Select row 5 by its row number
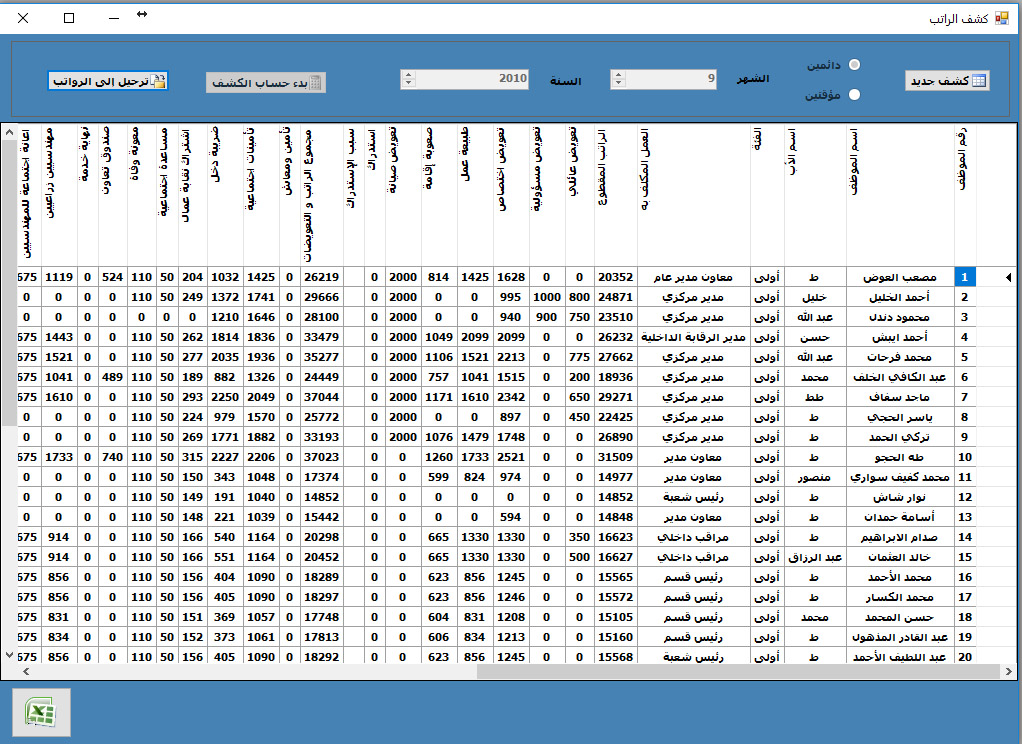Viewport: 1022px width, 744px height. 964,355
